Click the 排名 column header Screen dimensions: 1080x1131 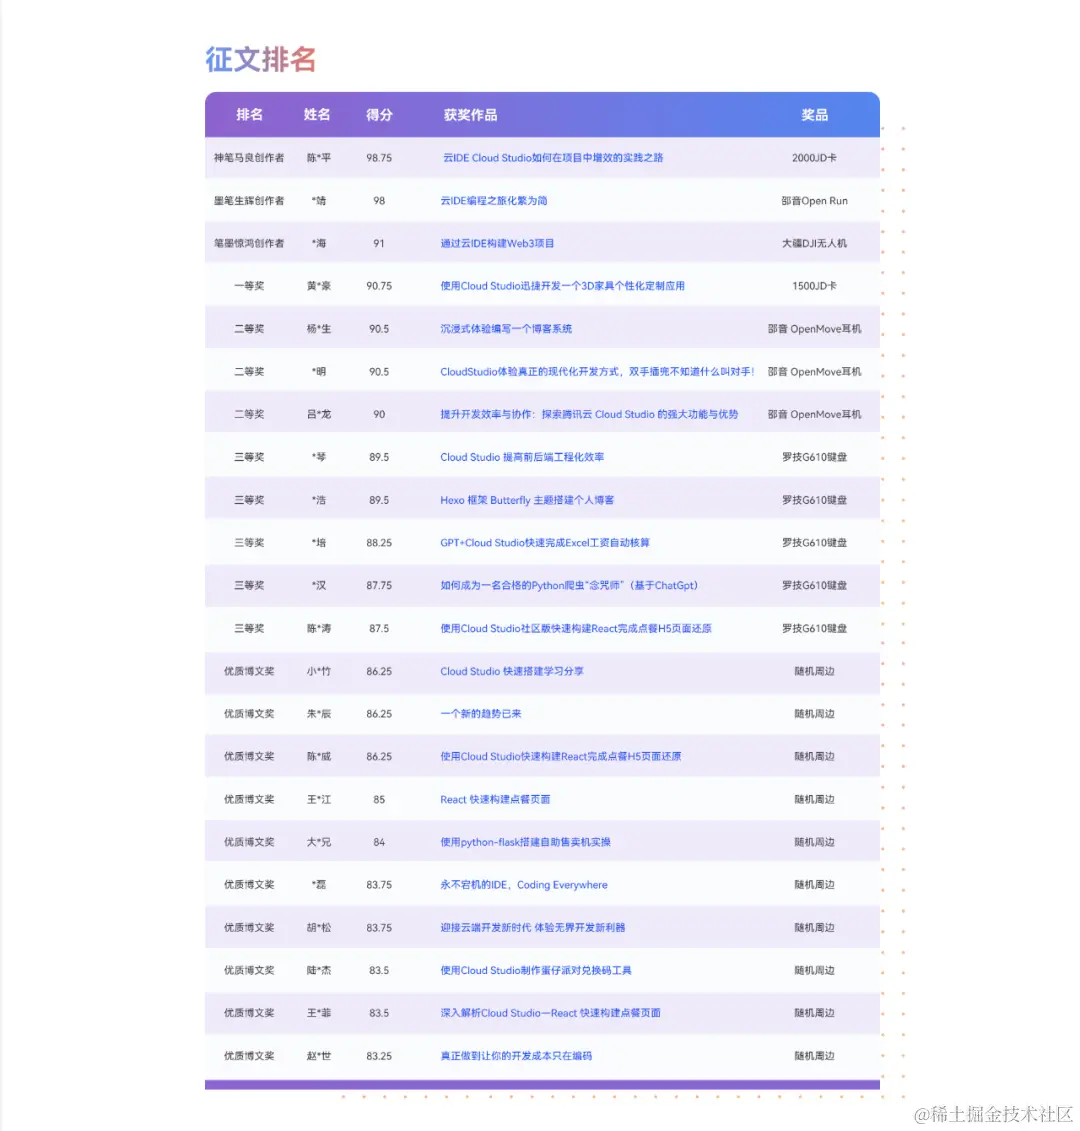(249, 115)
